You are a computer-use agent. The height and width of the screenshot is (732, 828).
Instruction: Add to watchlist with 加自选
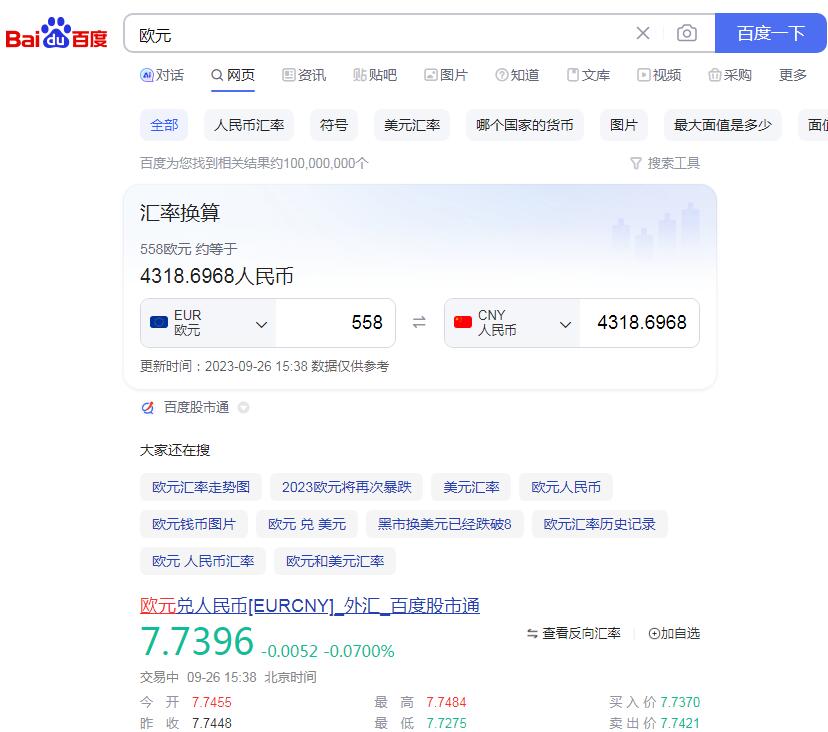point(674,633)
